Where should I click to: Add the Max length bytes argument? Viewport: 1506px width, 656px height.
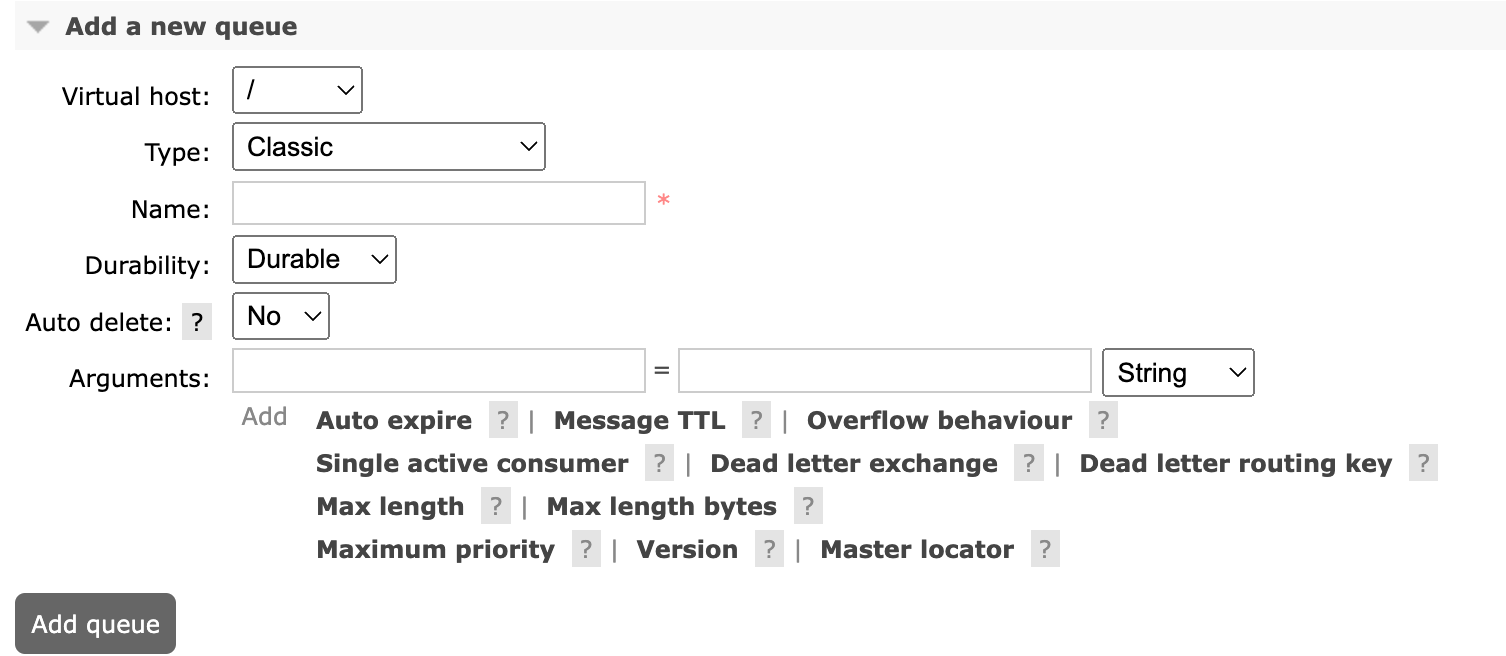(662, 507)
